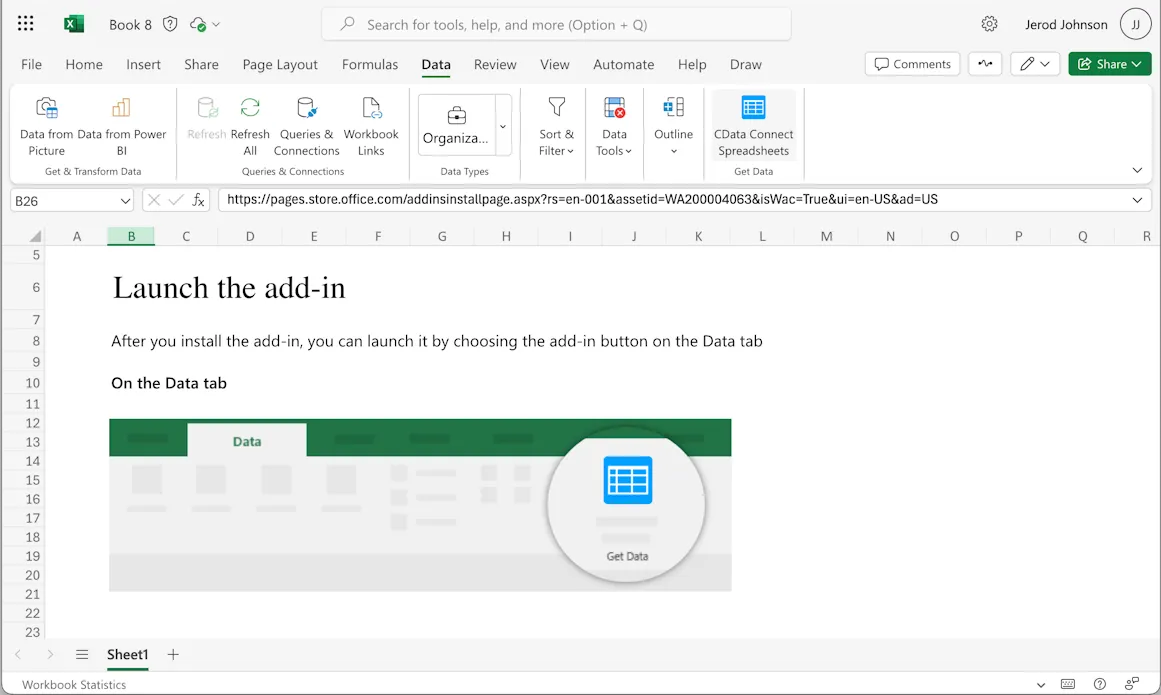The width and height of the screenshot is (1161, 695).
Task: Click the Data from Power BI icon
Action: click(x=119, y=125)
